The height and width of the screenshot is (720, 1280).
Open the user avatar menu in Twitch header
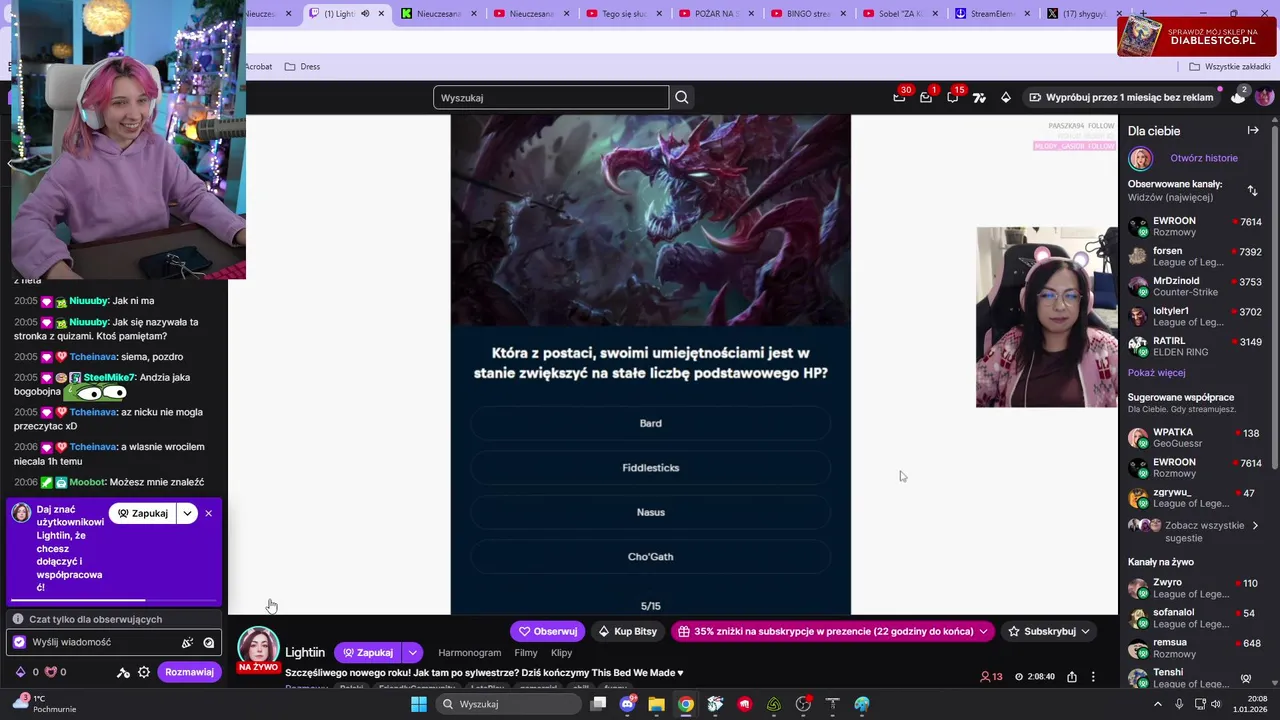[1265, 97]
